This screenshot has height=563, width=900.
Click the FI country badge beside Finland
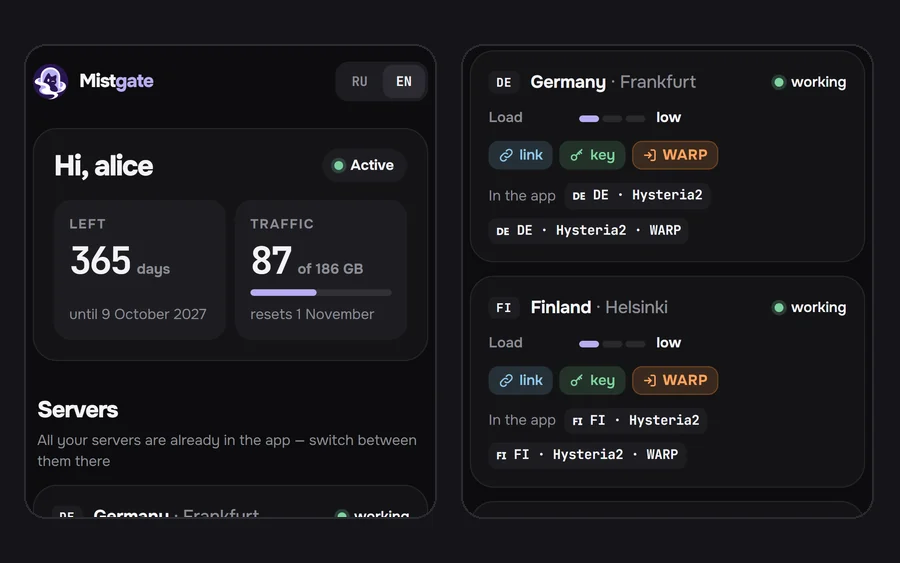[503, 308]
